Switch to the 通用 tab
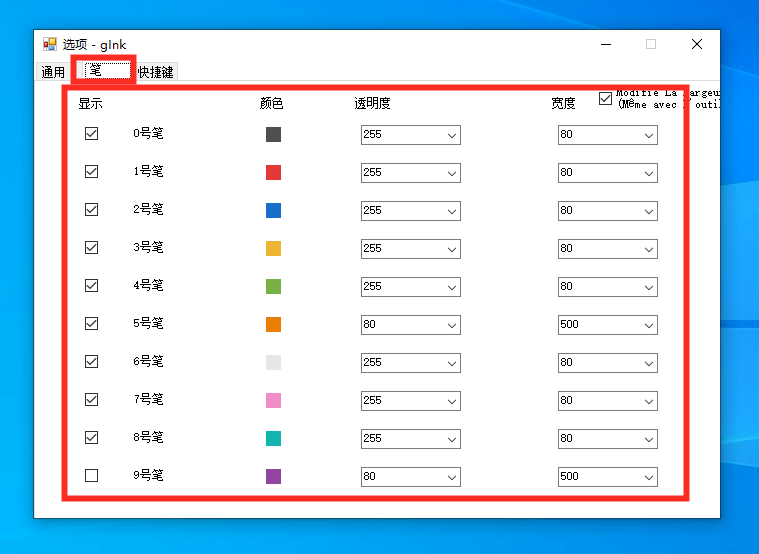 click(x=53, y=72)
